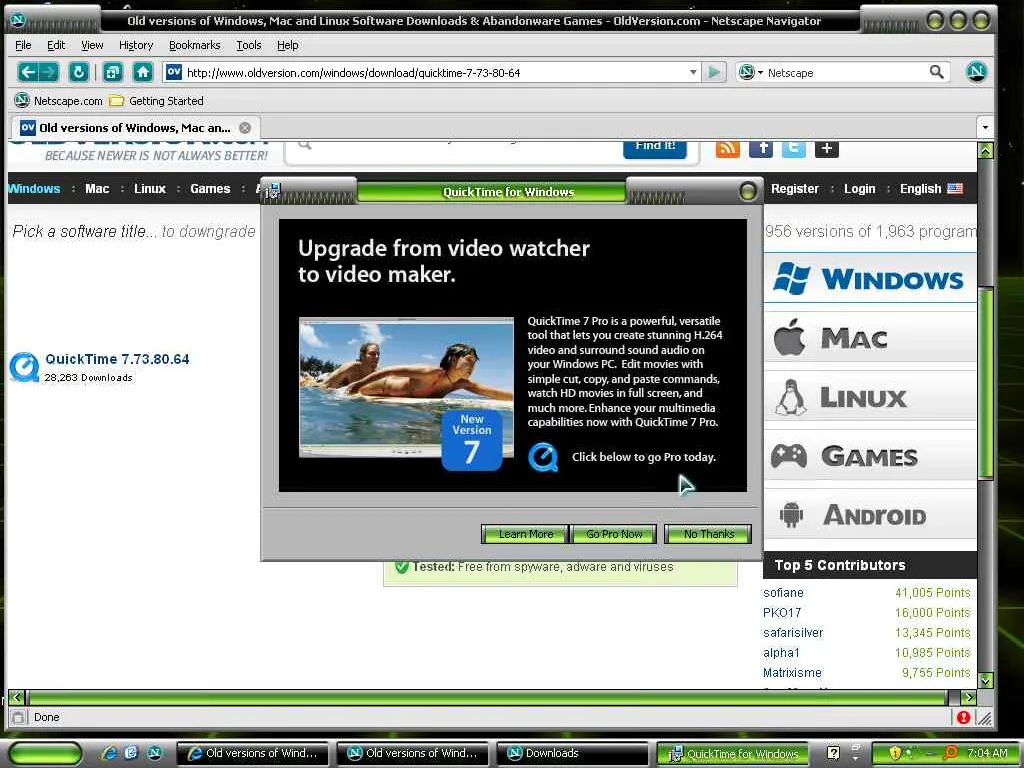Click the Mac category banner

(x=869, y=338)
